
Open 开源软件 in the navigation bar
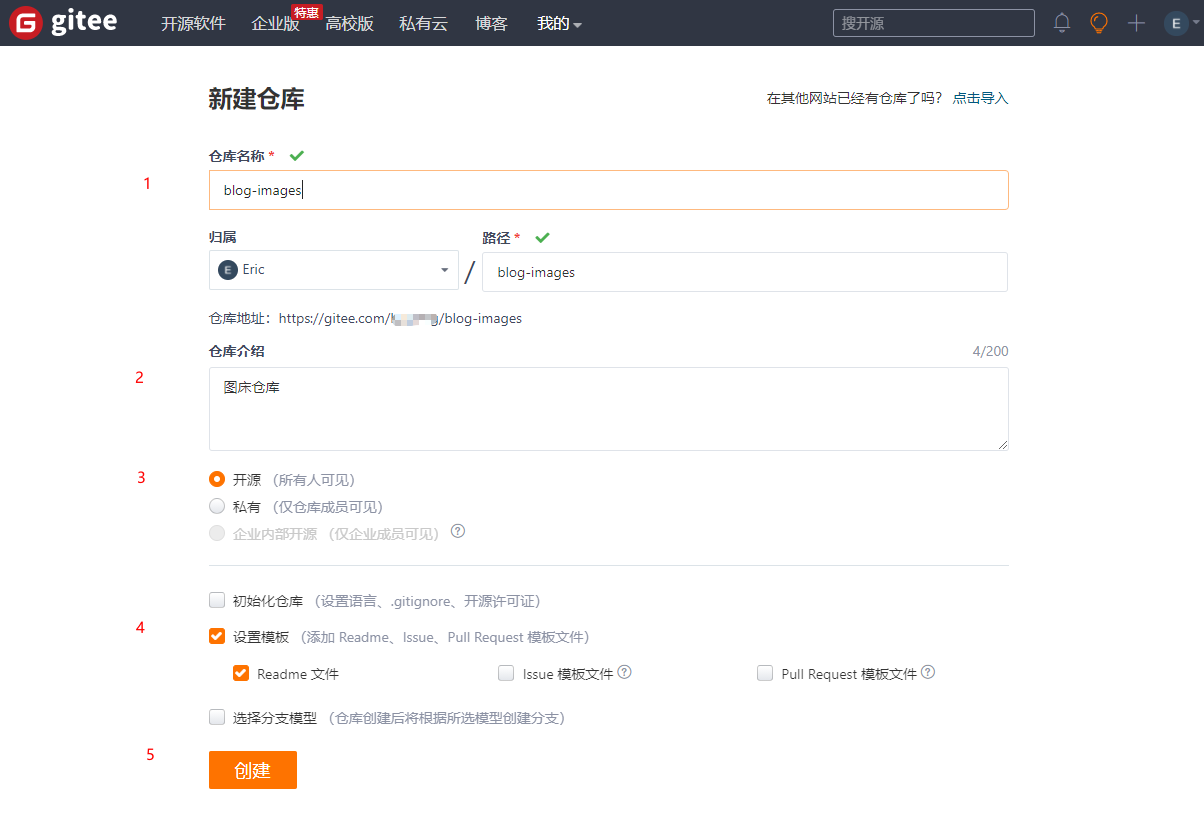click(x=193, y=24)
